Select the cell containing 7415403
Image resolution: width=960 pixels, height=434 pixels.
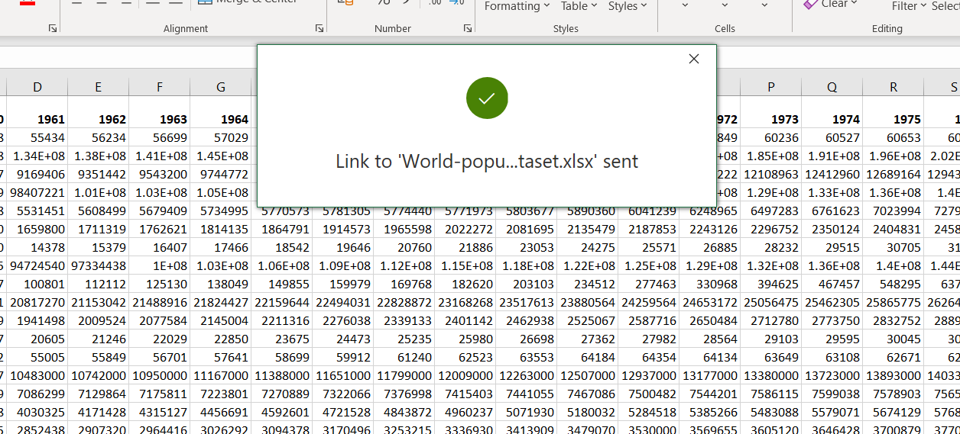(x=465, y=395)
